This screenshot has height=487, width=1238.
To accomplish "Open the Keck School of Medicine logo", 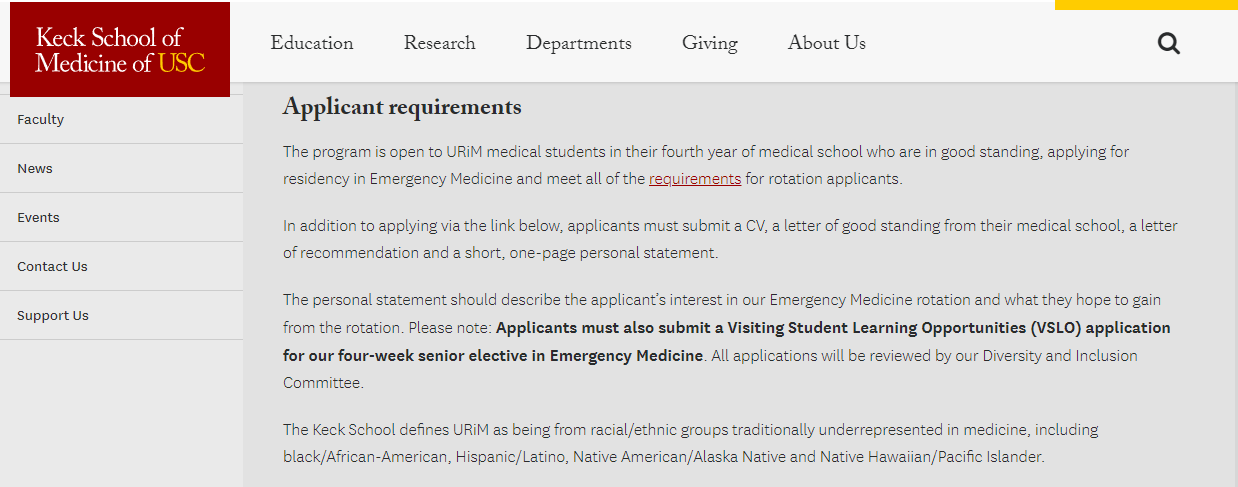I will point(120,50).
